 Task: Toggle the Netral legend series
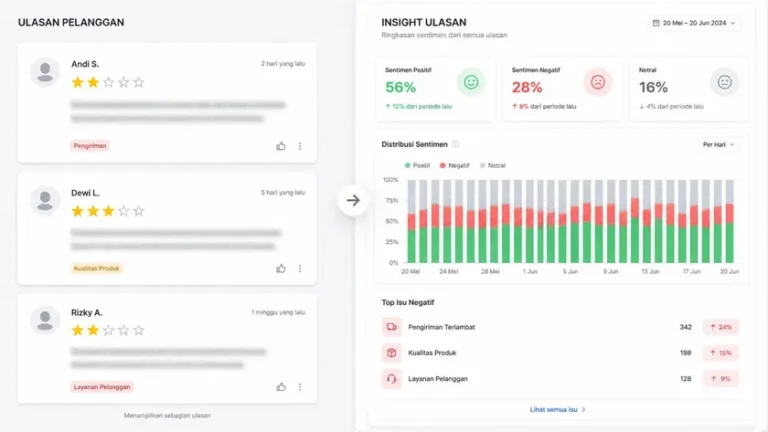(x=493, y=166)
